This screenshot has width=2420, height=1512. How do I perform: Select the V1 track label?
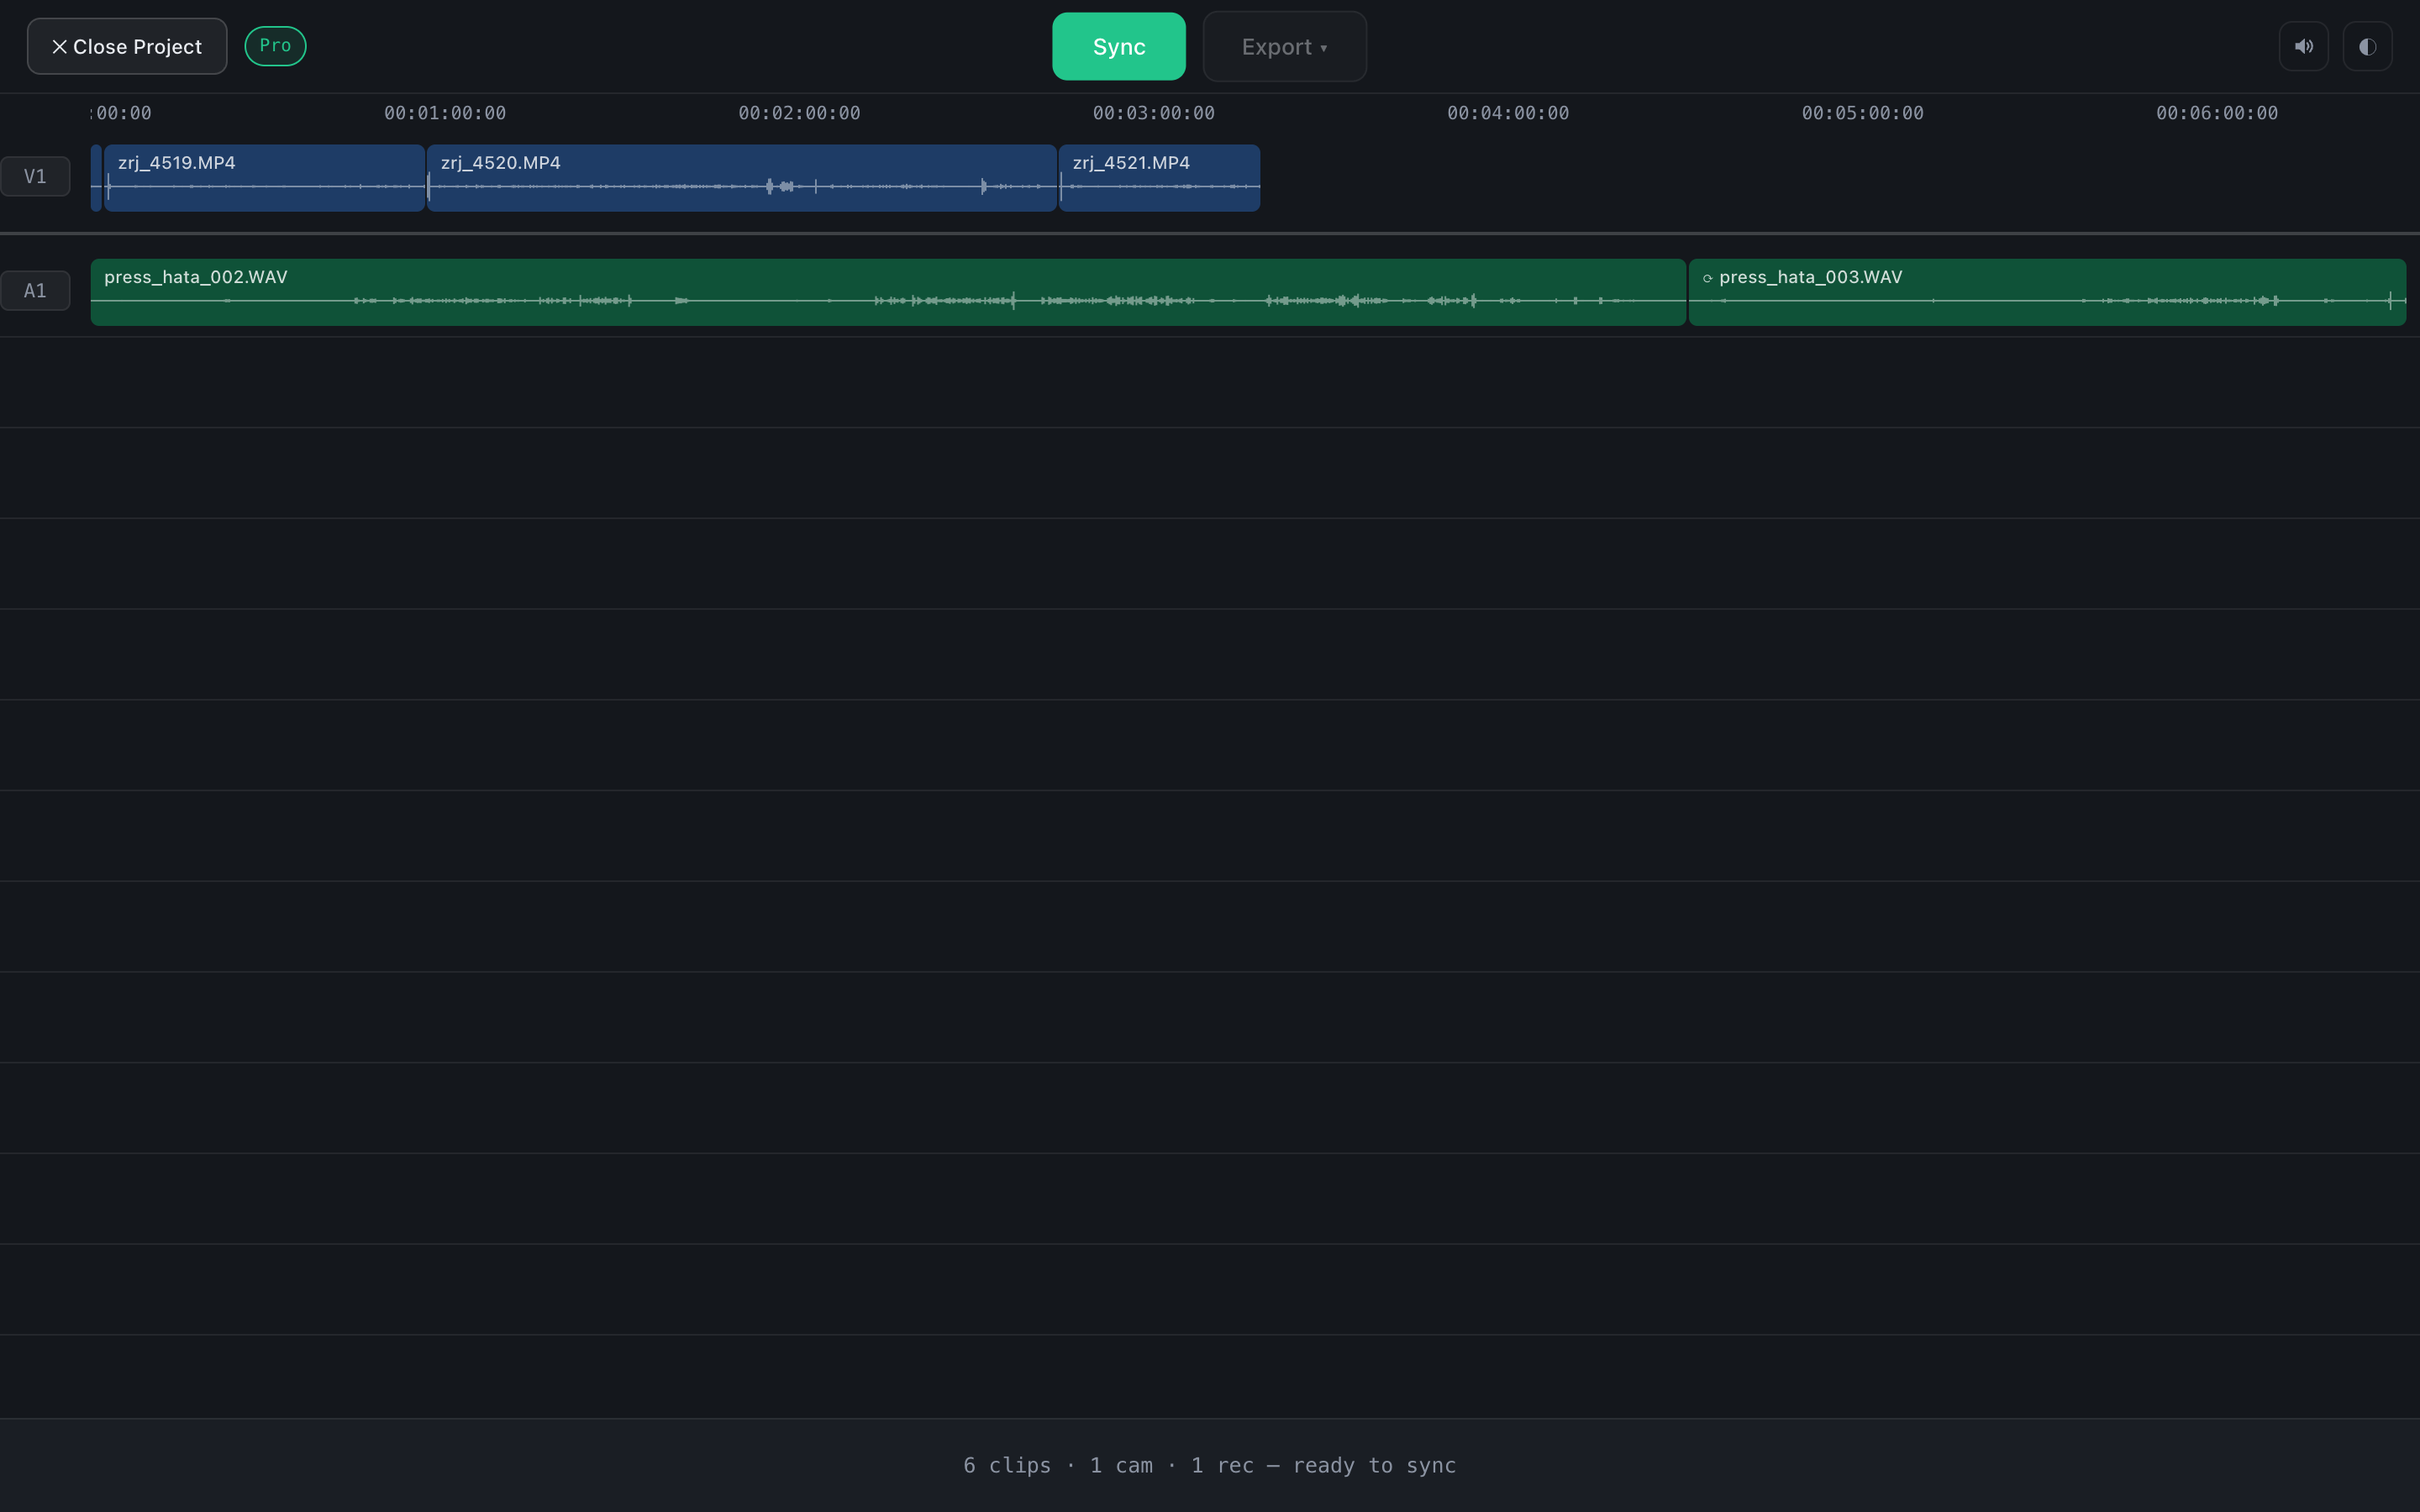35,177
